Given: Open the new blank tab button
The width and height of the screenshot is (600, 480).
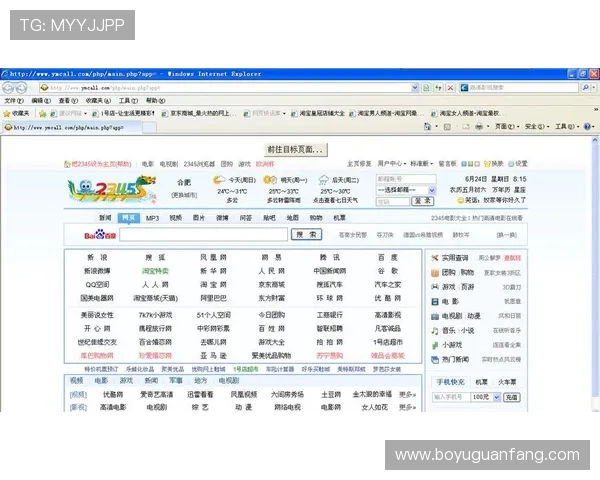Looking at the screenshot, I should (x=149, y=127).
